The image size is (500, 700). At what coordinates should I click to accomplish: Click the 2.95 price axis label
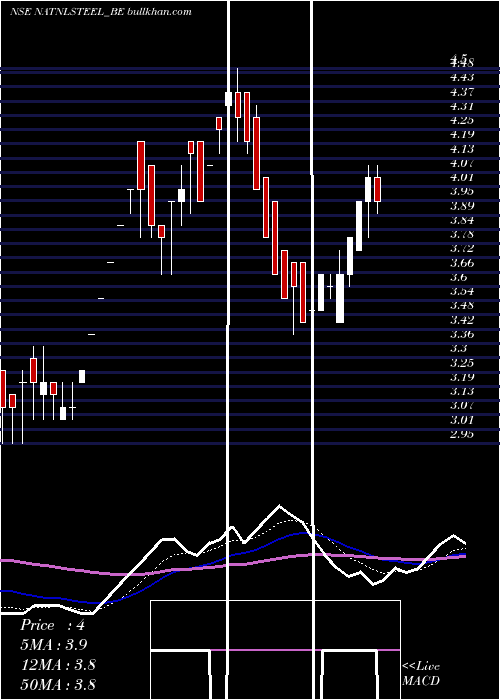coord(462,434)
